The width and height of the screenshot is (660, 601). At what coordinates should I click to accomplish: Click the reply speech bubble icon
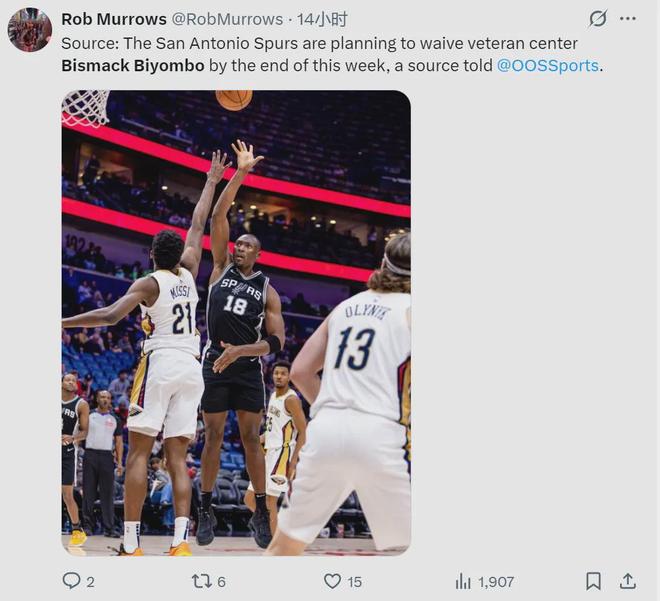(71, 581)
